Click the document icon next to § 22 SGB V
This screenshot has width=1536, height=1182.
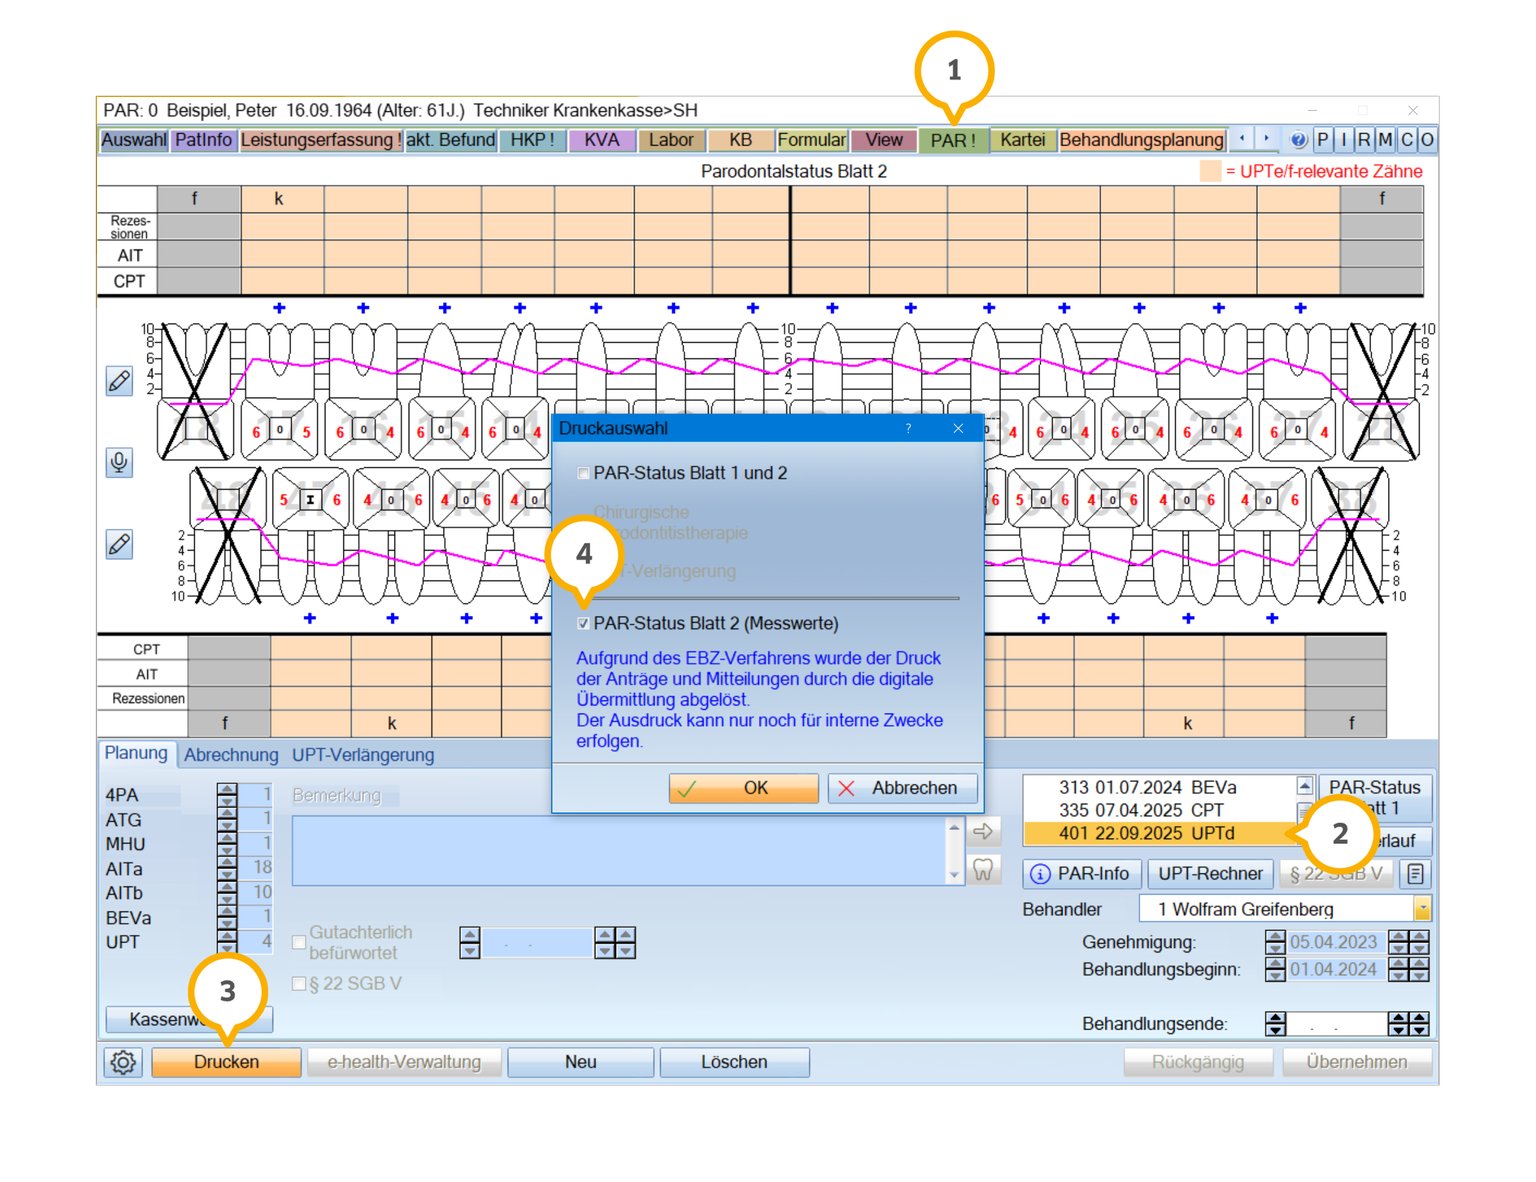point(1415,874)
